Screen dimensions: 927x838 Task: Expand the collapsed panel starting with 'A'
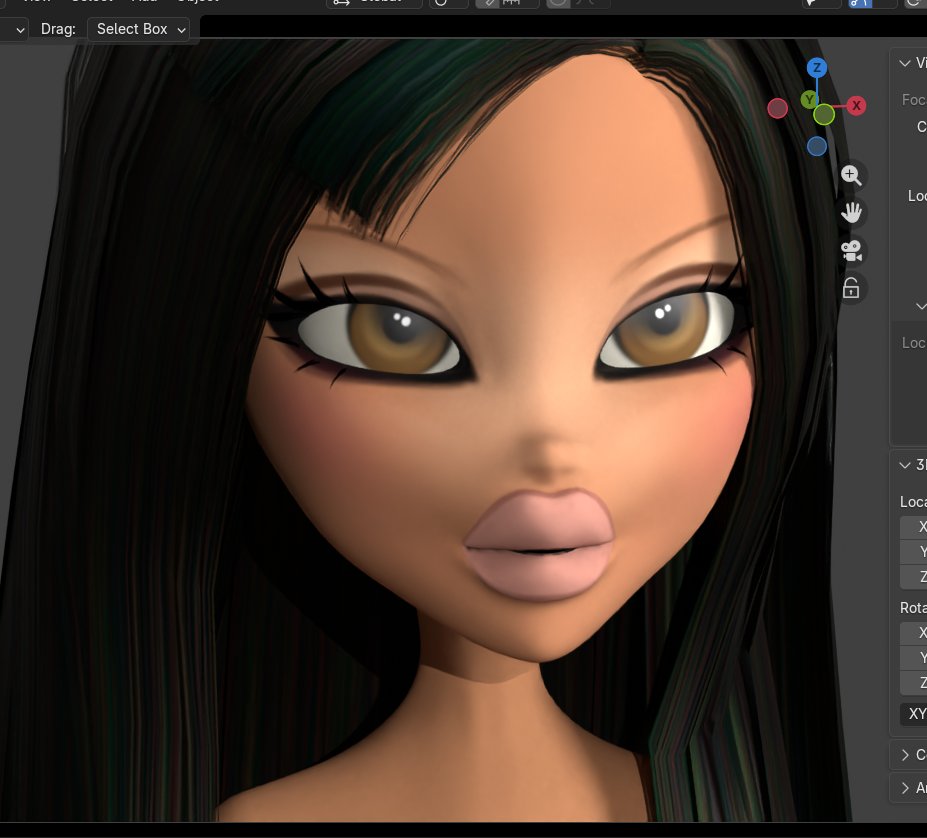(905, 788)
